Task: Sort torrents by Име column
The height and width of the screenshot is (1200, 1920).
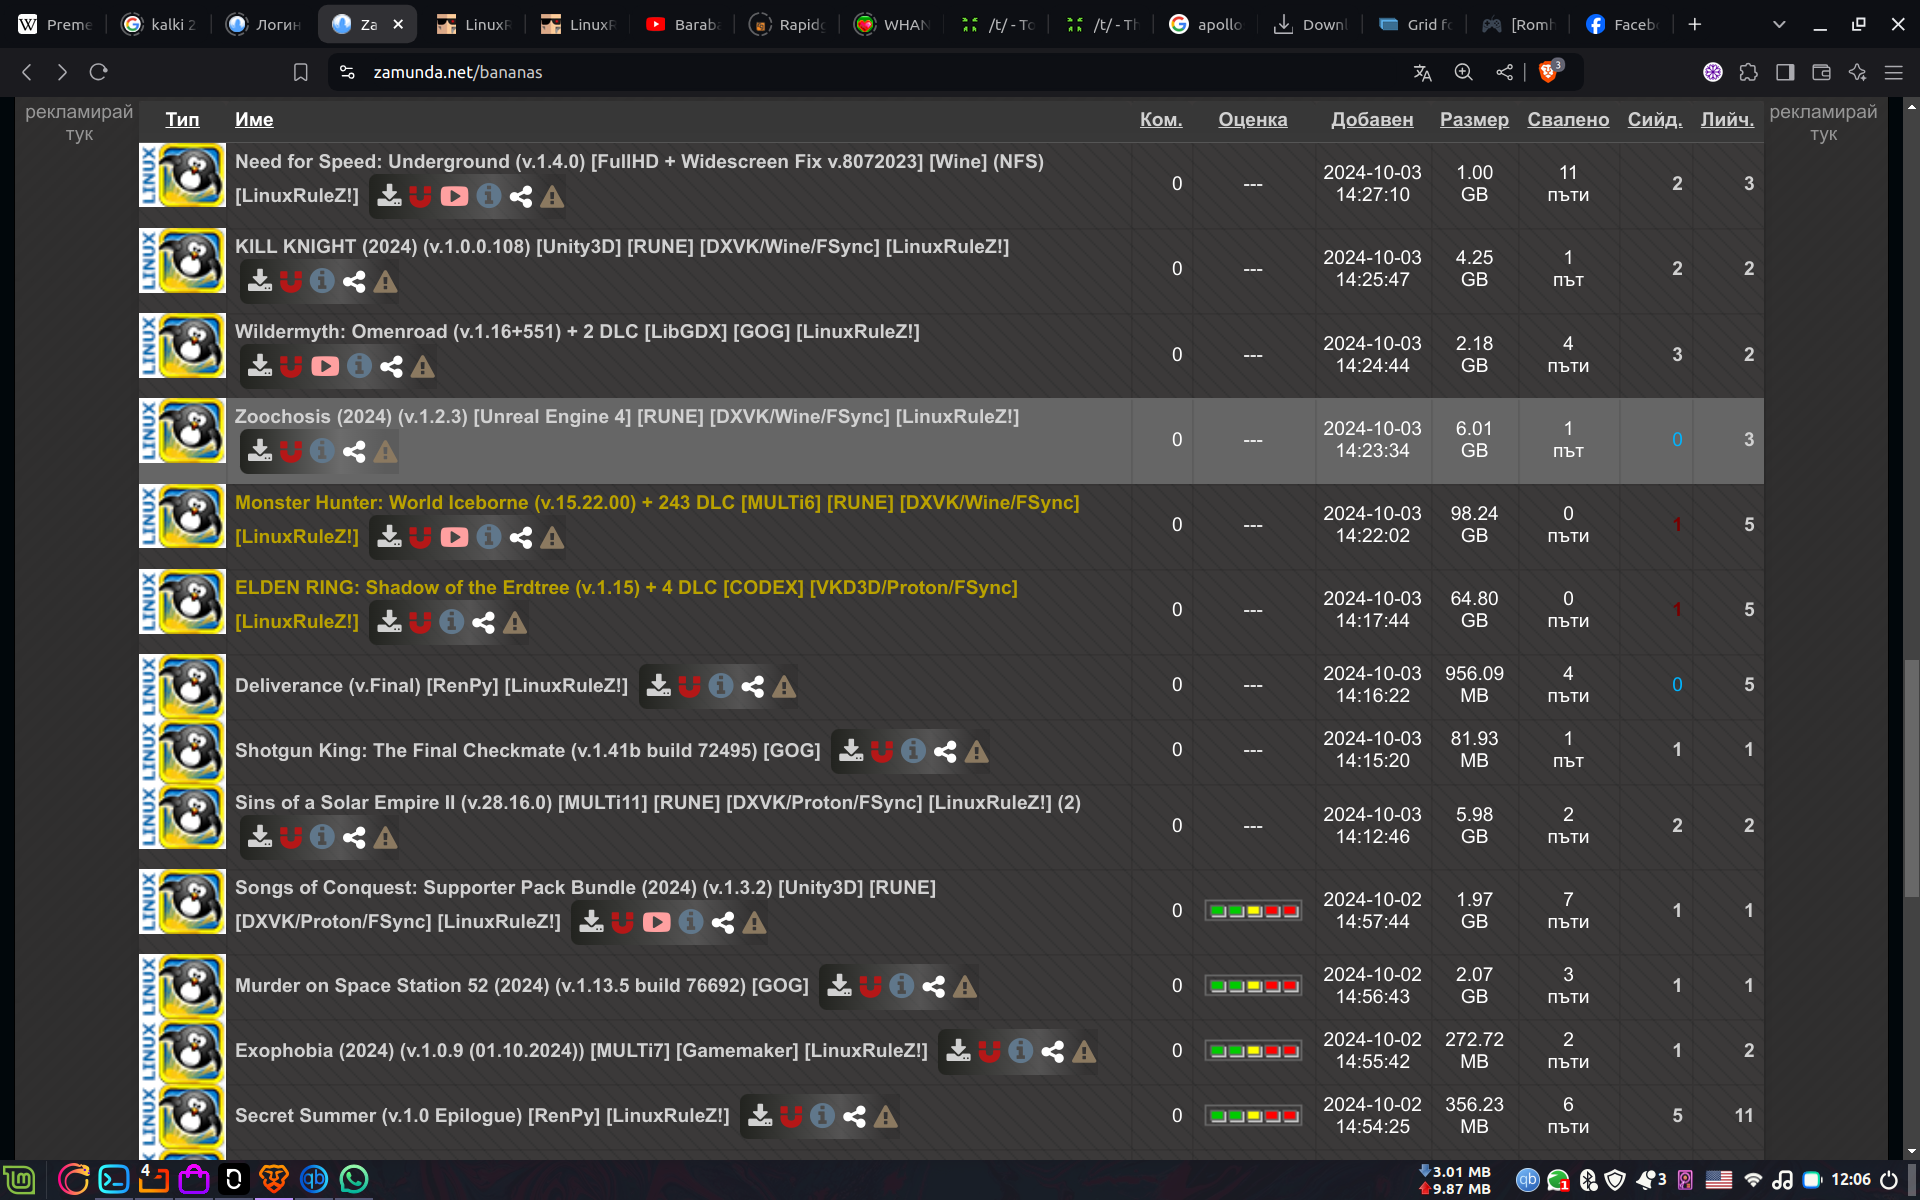Action: tap(254, 119)
